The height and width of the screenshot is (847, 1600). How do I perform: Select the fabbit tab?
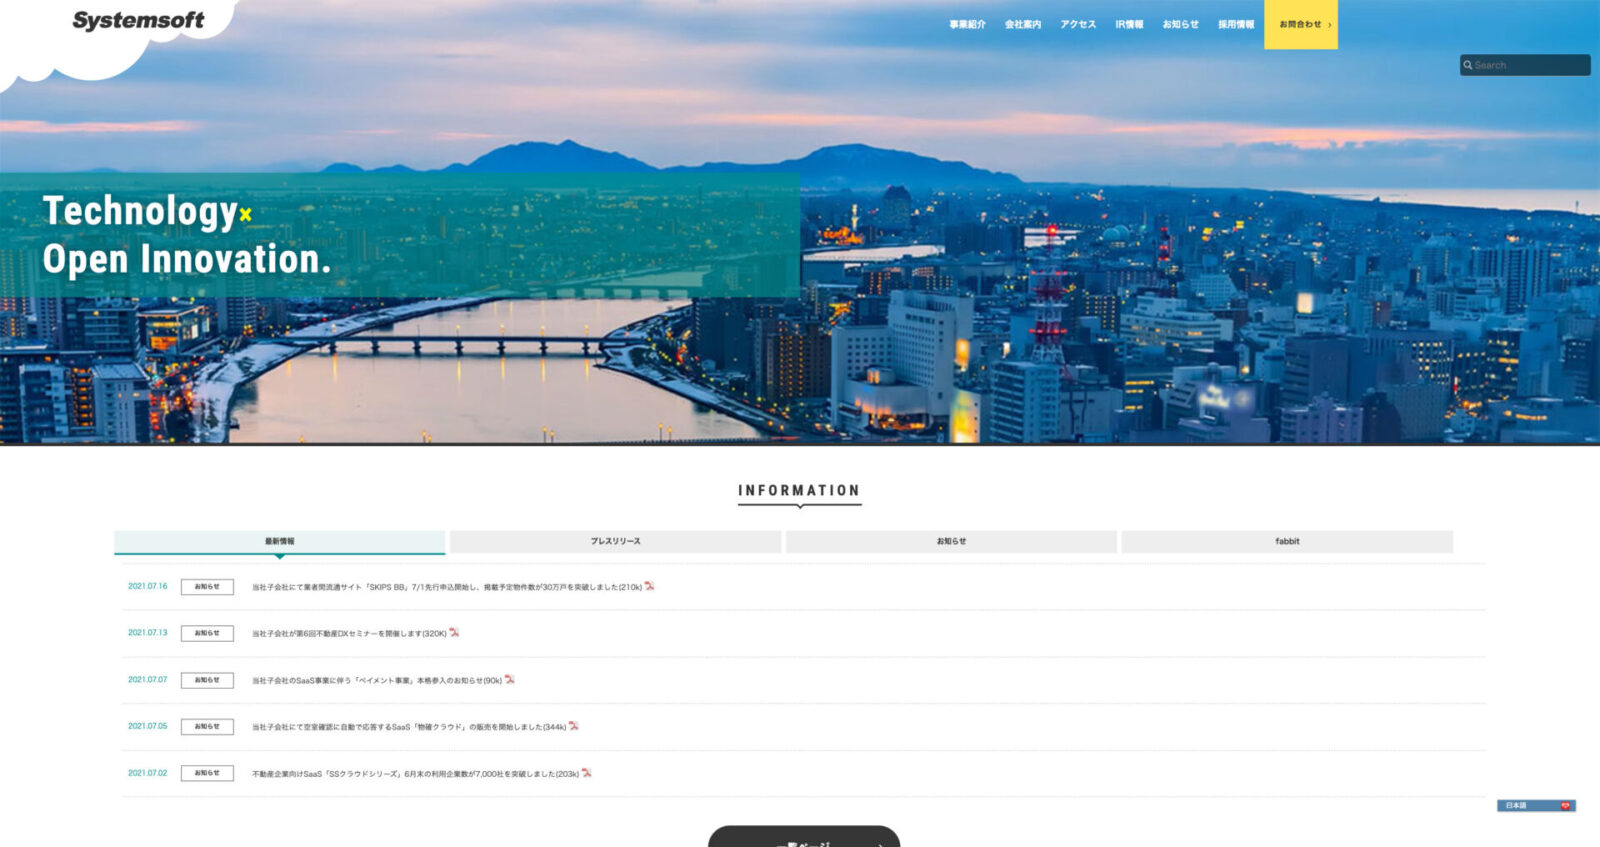click(x=1287, y=541)
